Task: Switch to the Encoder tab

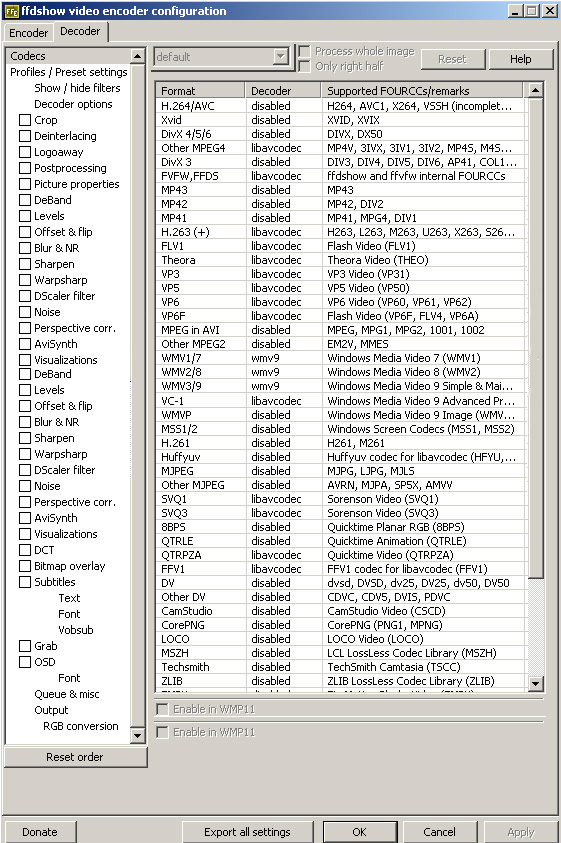Action: 29,33
